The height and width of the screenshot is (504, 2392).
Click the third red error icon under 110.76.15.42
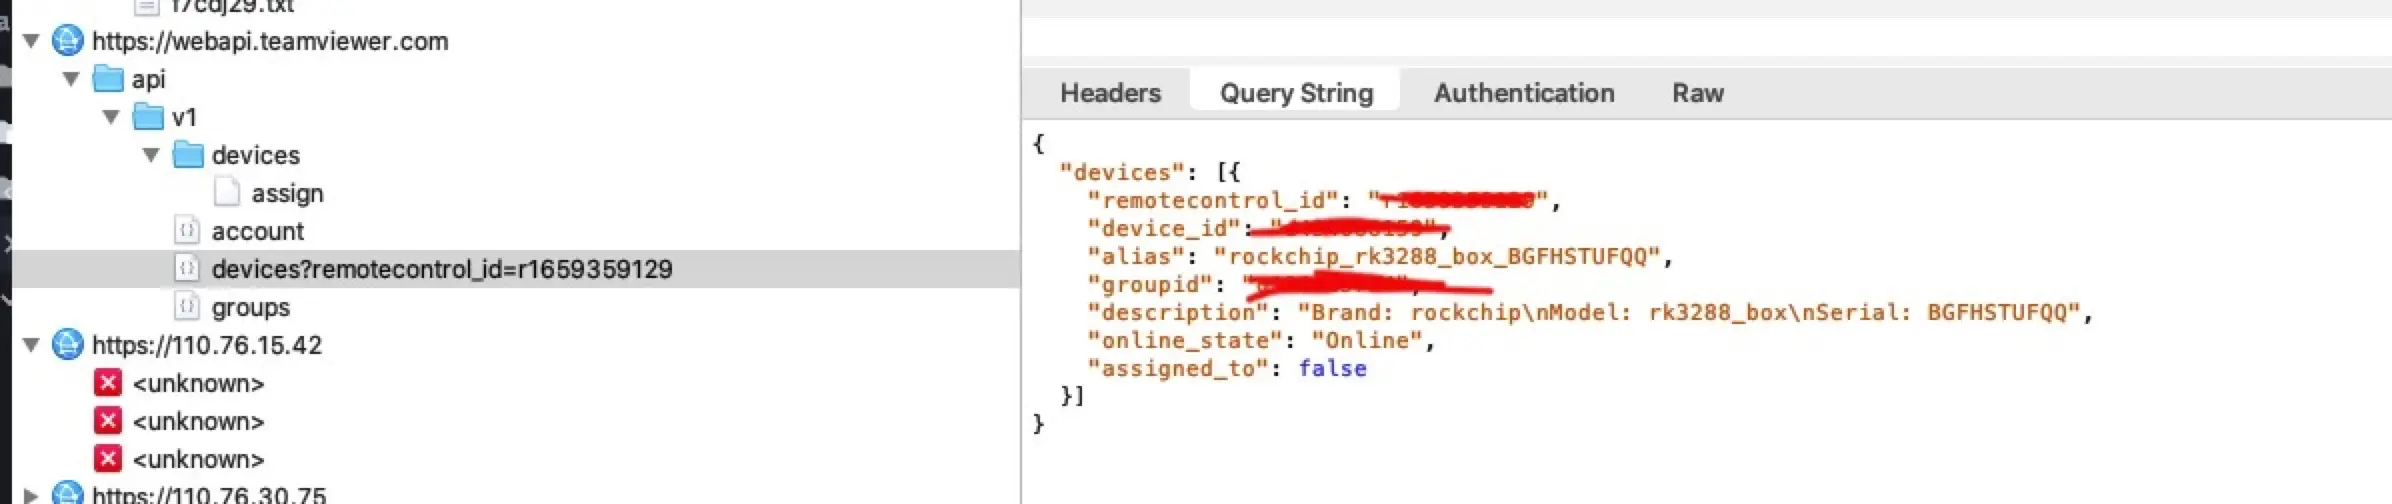tap(108, 459)
